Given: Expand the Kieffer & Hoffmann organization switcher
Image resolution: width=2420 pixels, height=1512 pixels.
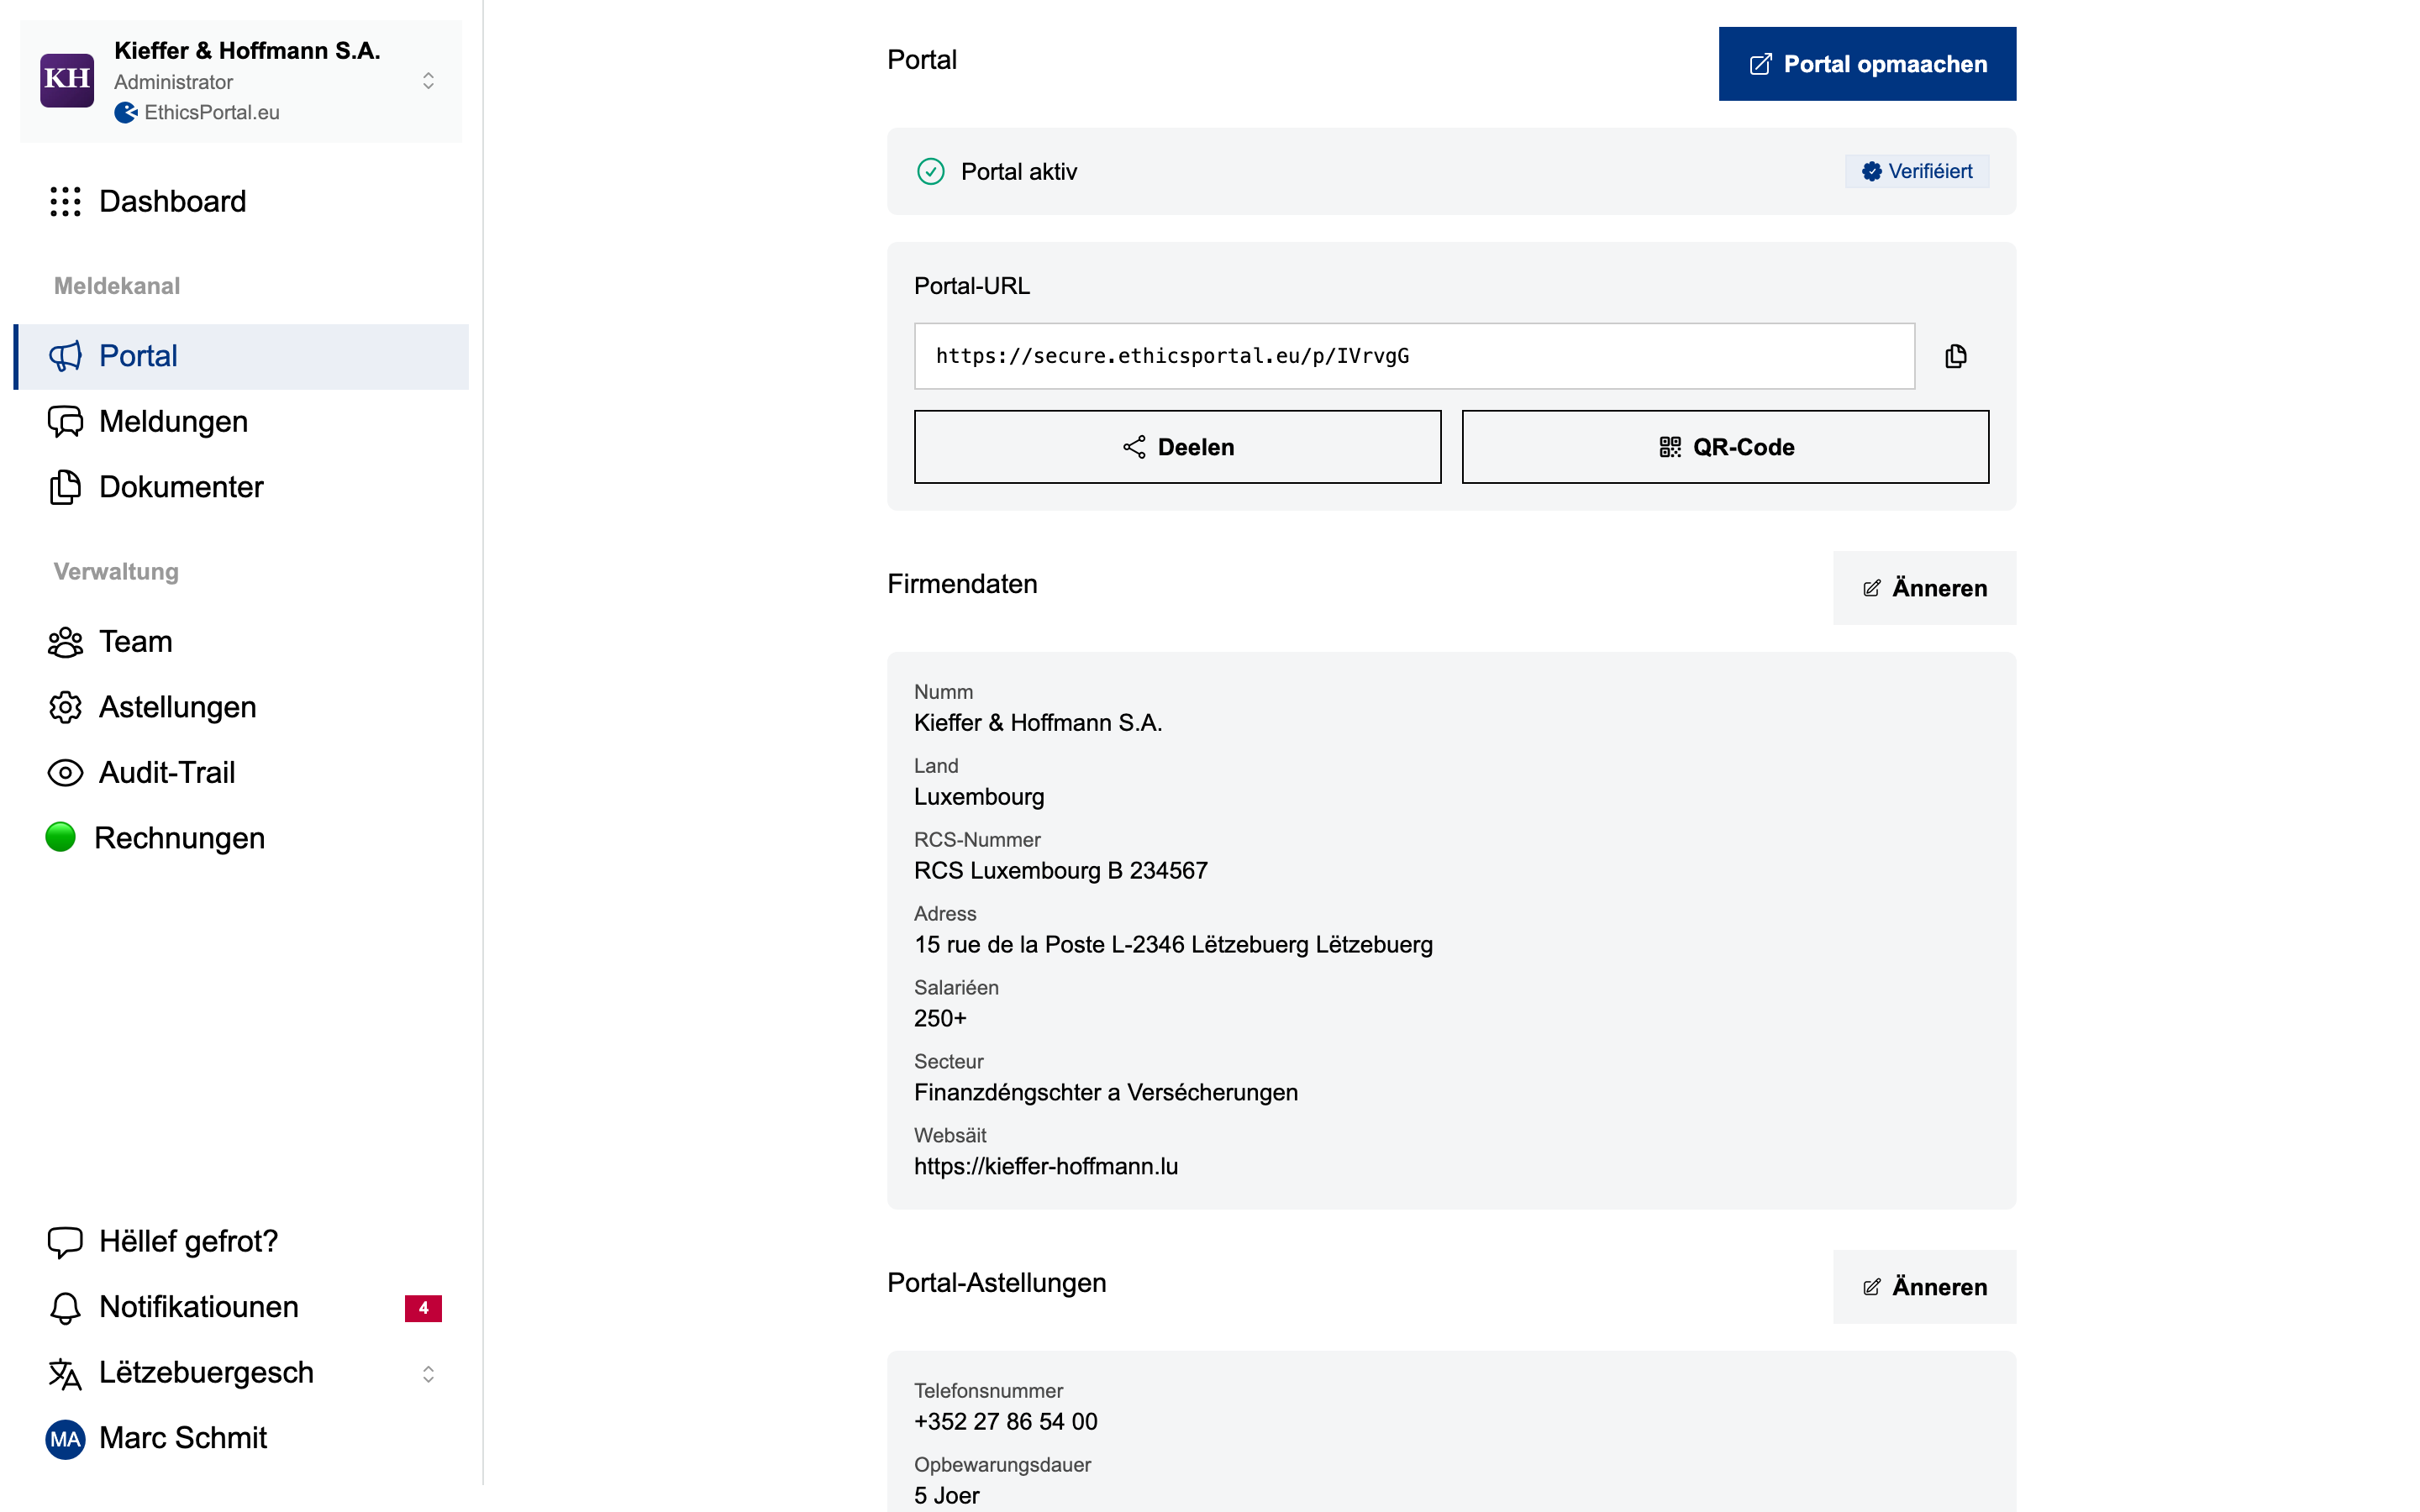Looking at the screenshot, I should pos(428,81).
